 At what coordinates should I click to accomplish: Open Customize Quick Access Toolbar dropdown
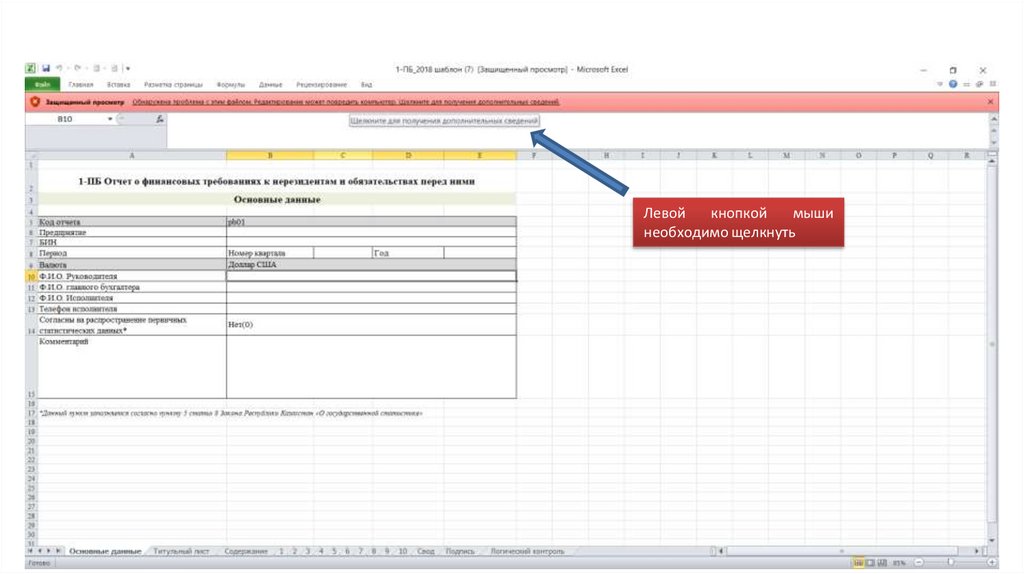128,69
